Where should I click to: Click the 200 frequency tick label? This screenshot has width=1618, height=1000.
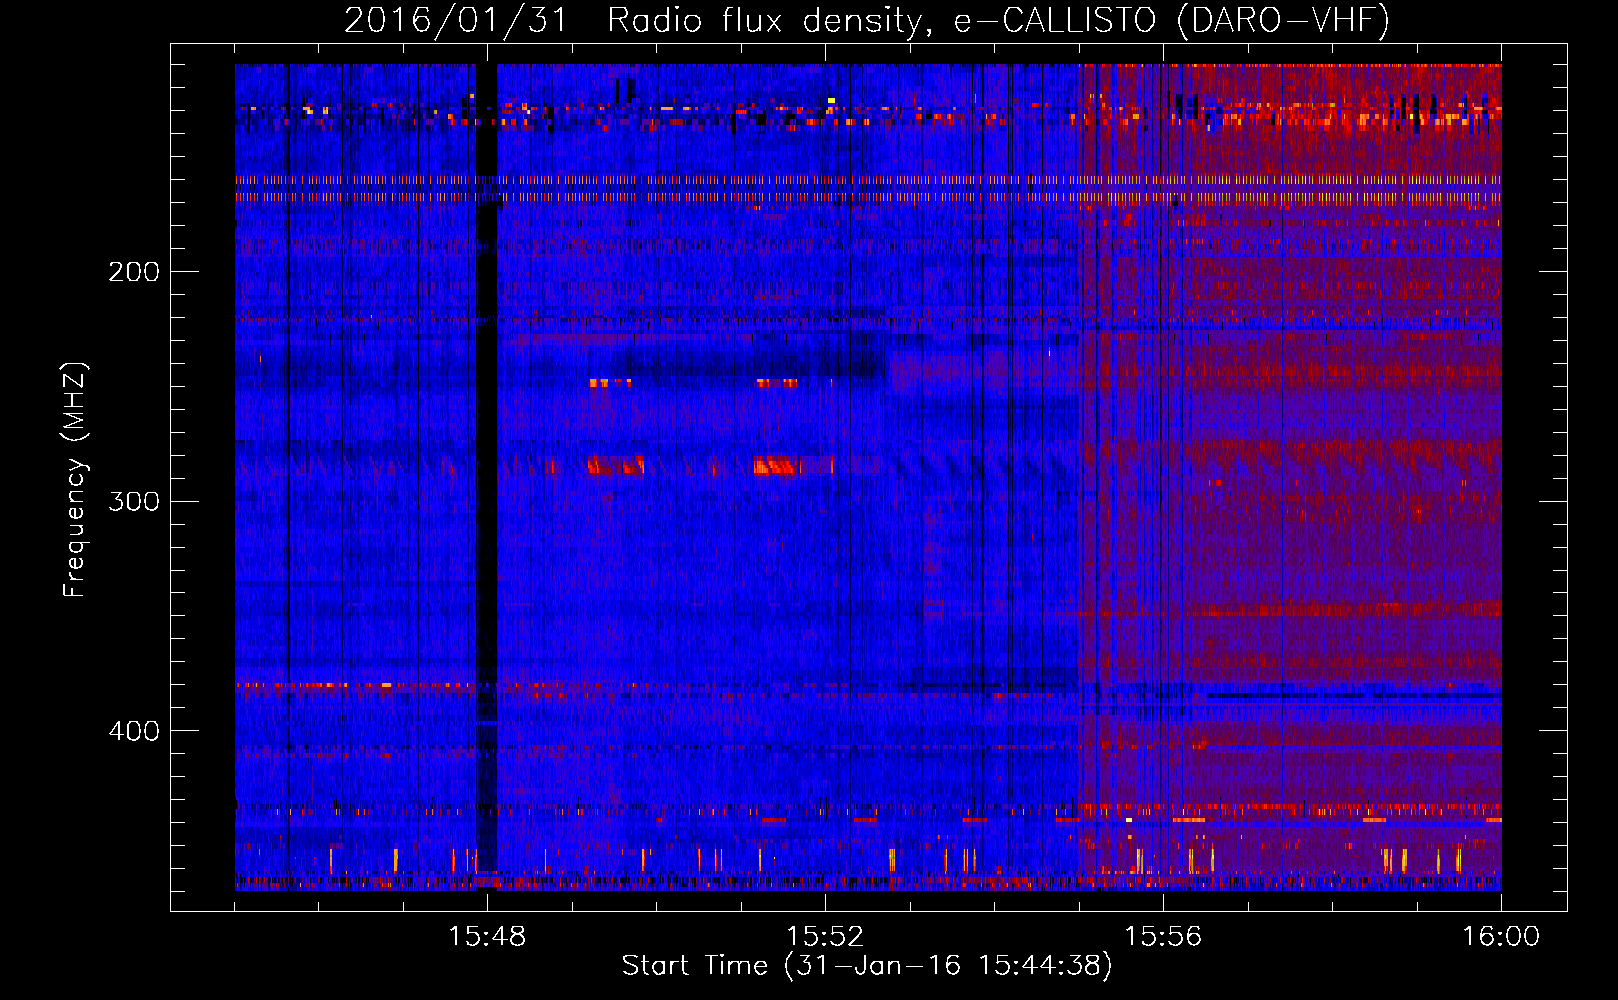[x=134, y=272]
